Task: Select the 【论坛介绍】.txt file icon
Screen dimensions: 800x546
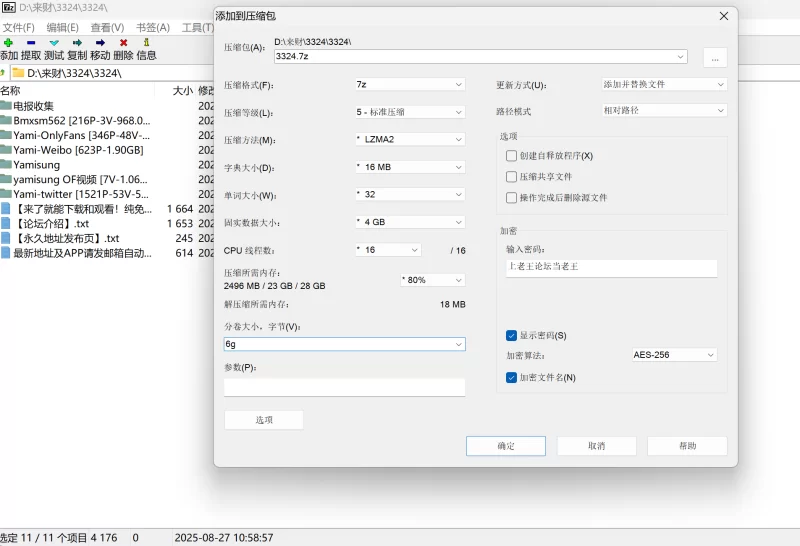Action: point(6,224)
